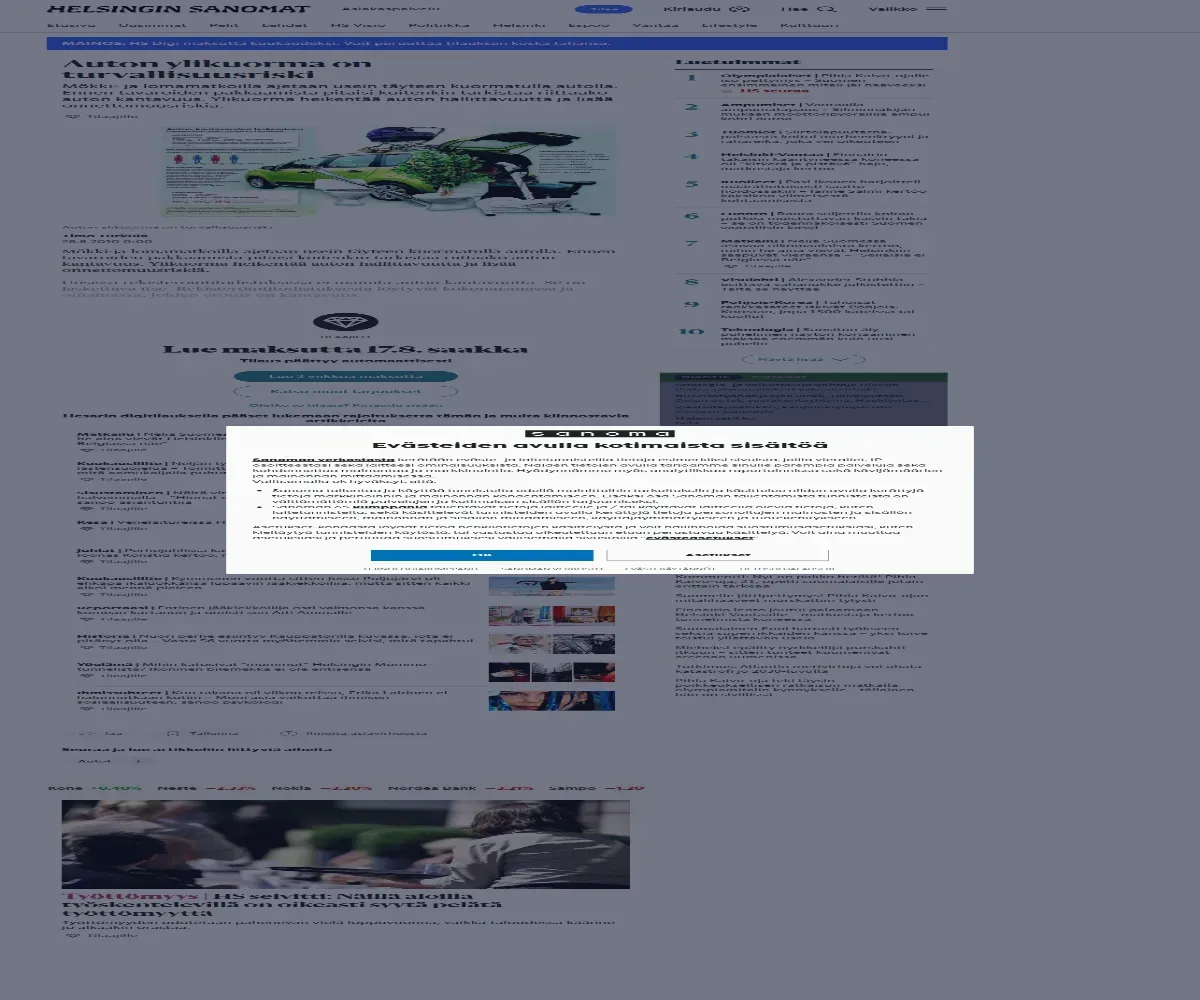Click the Katso muut tarjoukset button

346,392
